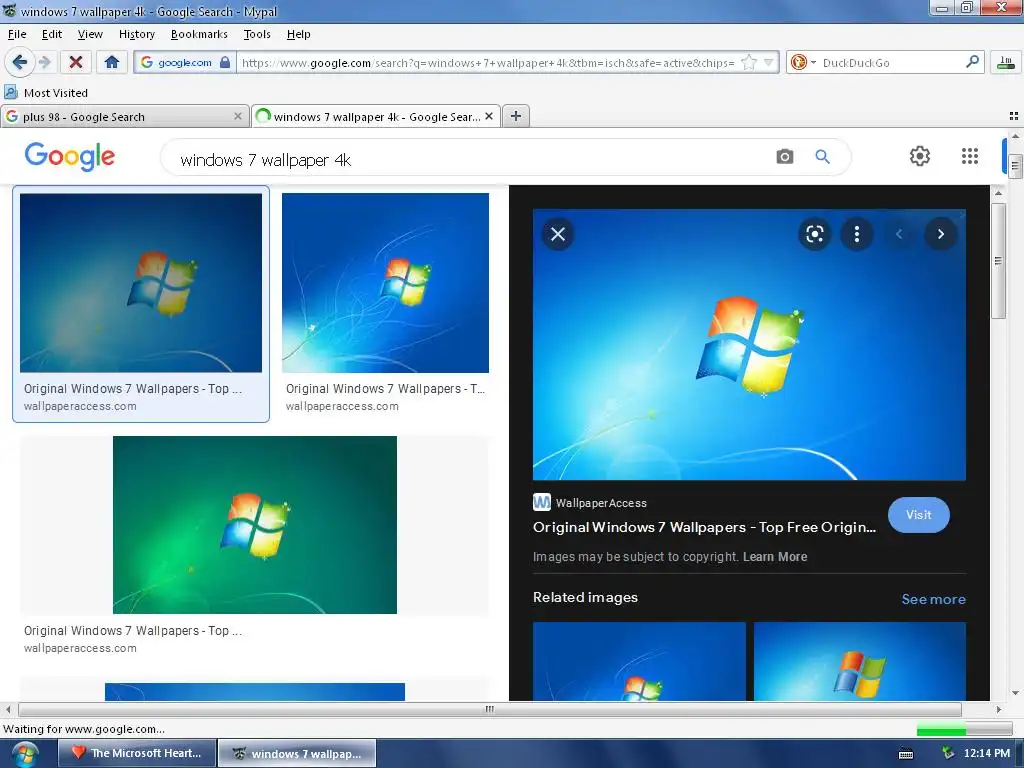Click the Google Lens search icon in preview
The image size is (1024, 768).
[x=814, y=234]
